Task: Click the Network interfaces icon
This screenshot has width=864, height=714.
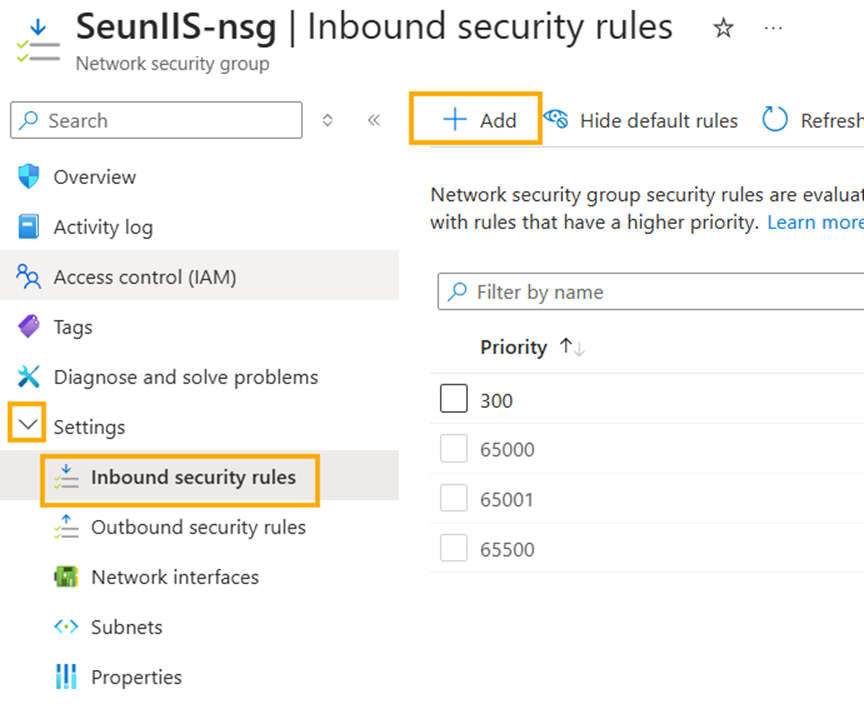Action: click(x=66, y=577)
